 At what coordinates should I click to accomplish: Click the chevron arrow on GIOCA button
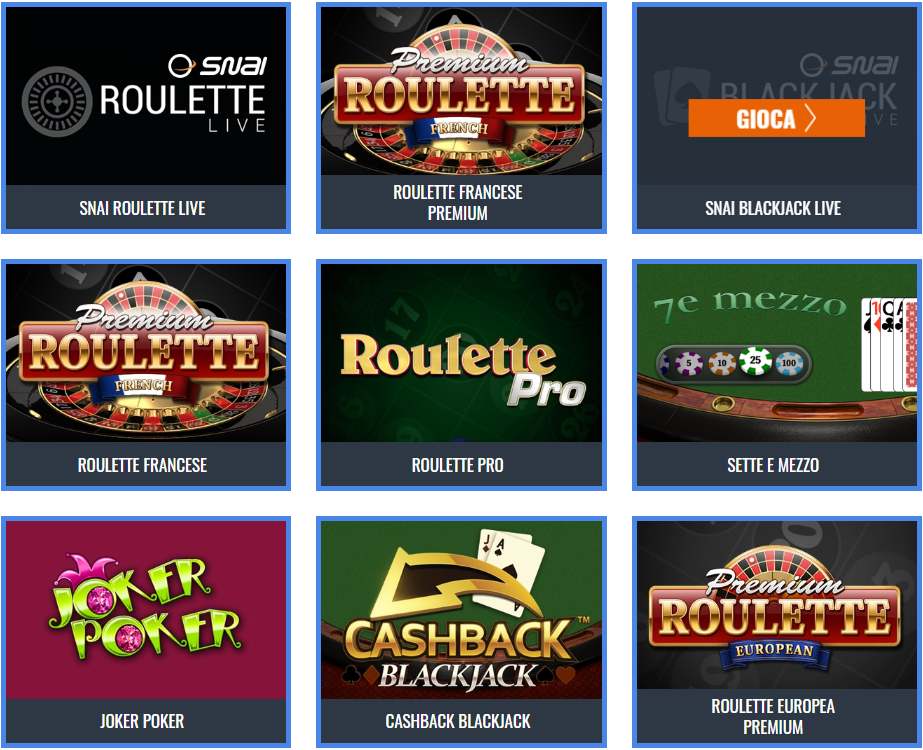pos(811,118)
